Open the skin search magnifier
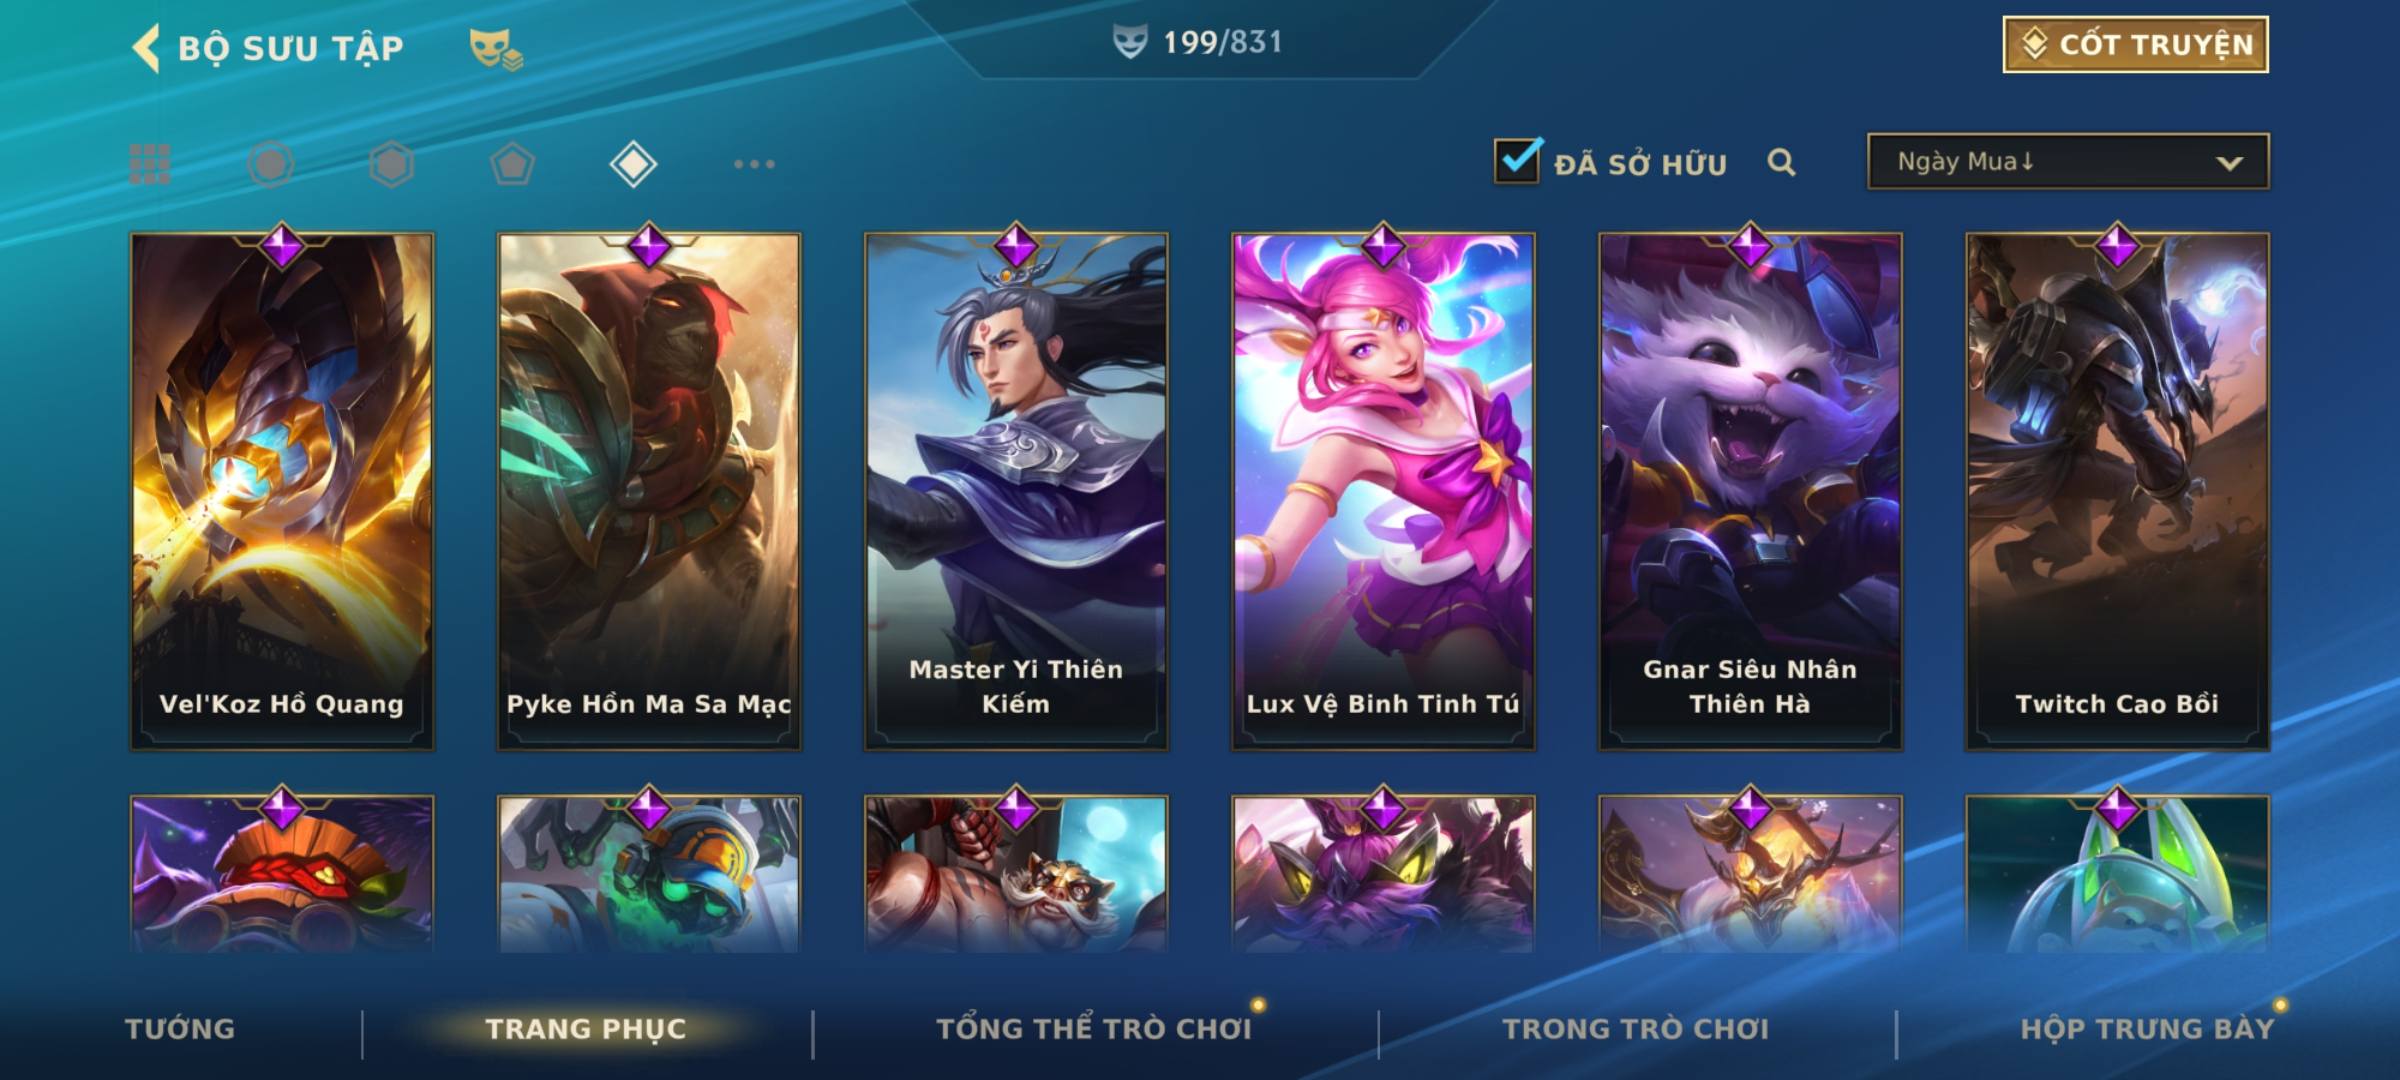 pyautogui.click(x=1781, y=162)
